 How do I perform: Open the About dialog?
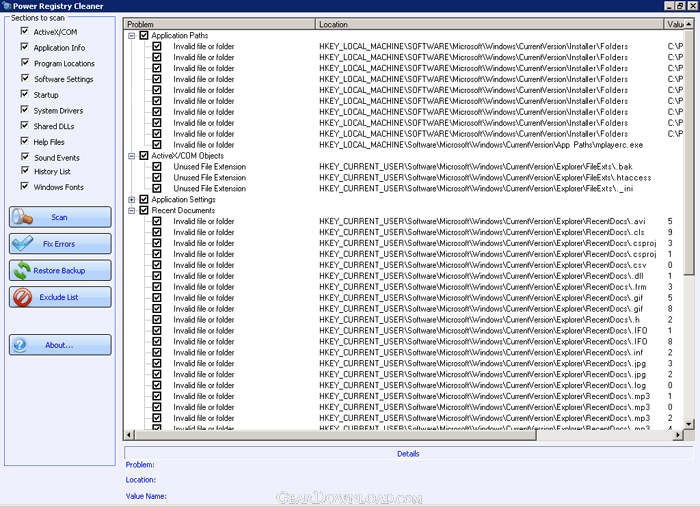tap(60, 345)
